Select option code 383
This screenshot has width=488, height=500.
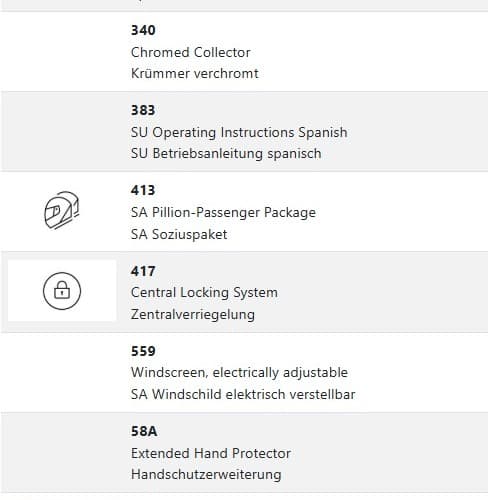click(x=143, y=110)
